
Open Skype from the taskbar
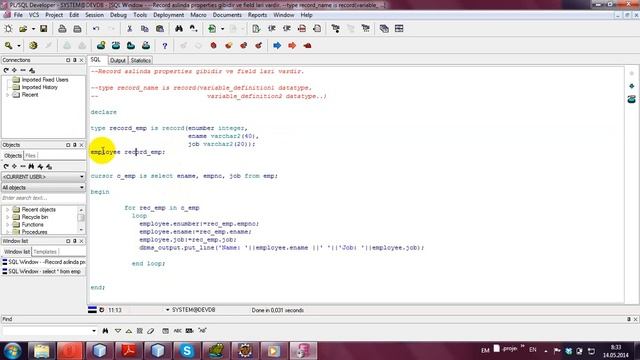pyautogui.click(x=187, y=351)
